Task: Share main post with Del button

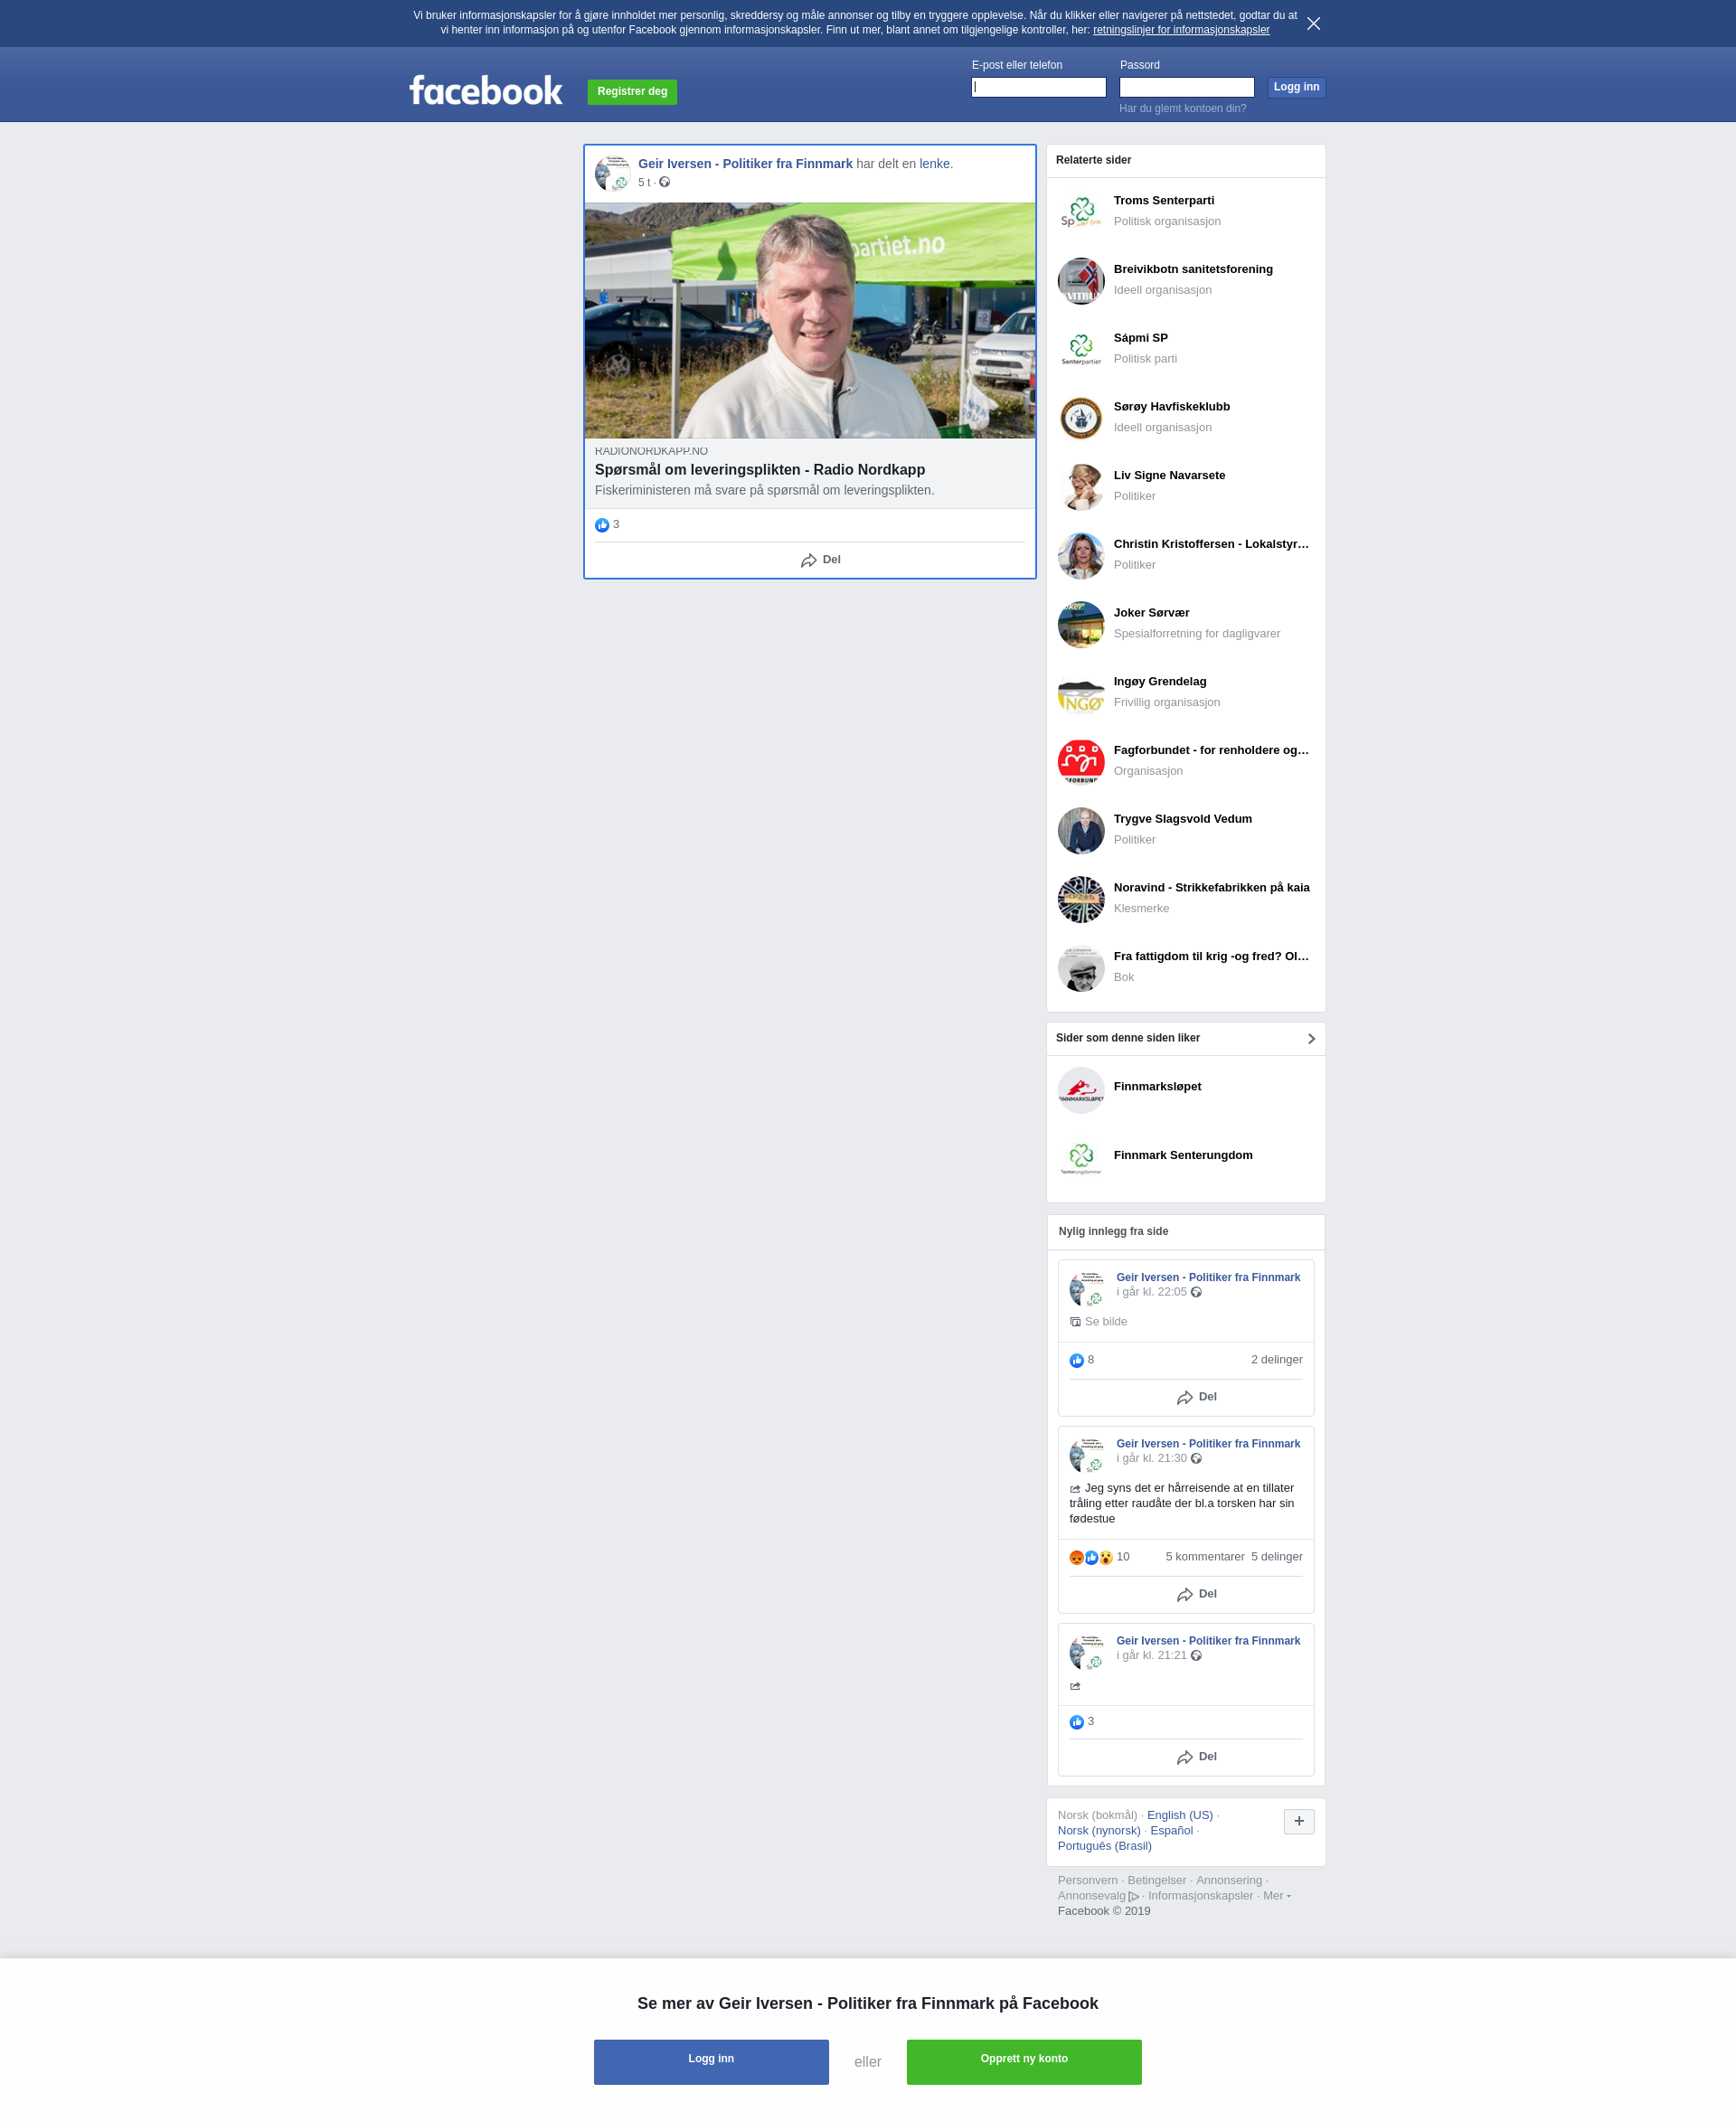Action: [820, 560]
